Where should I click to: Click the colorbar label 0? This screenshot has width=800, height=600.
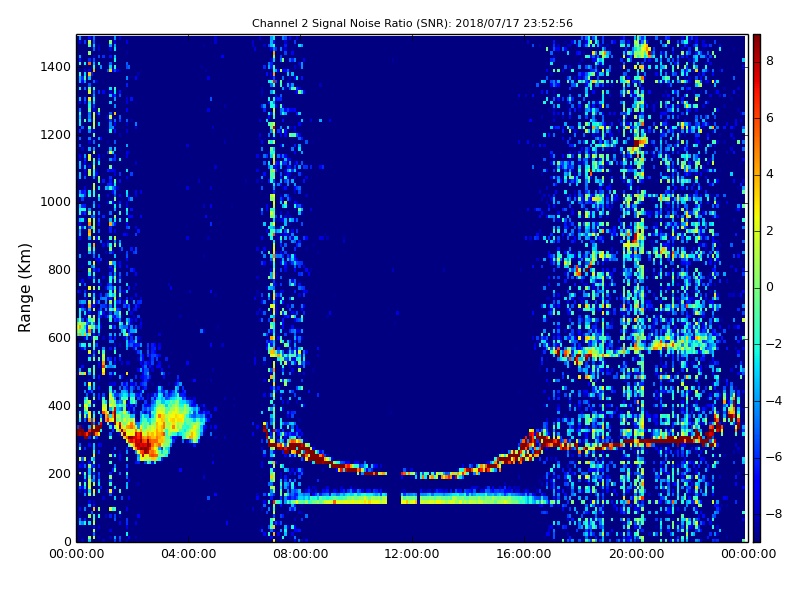click(770, 287)
